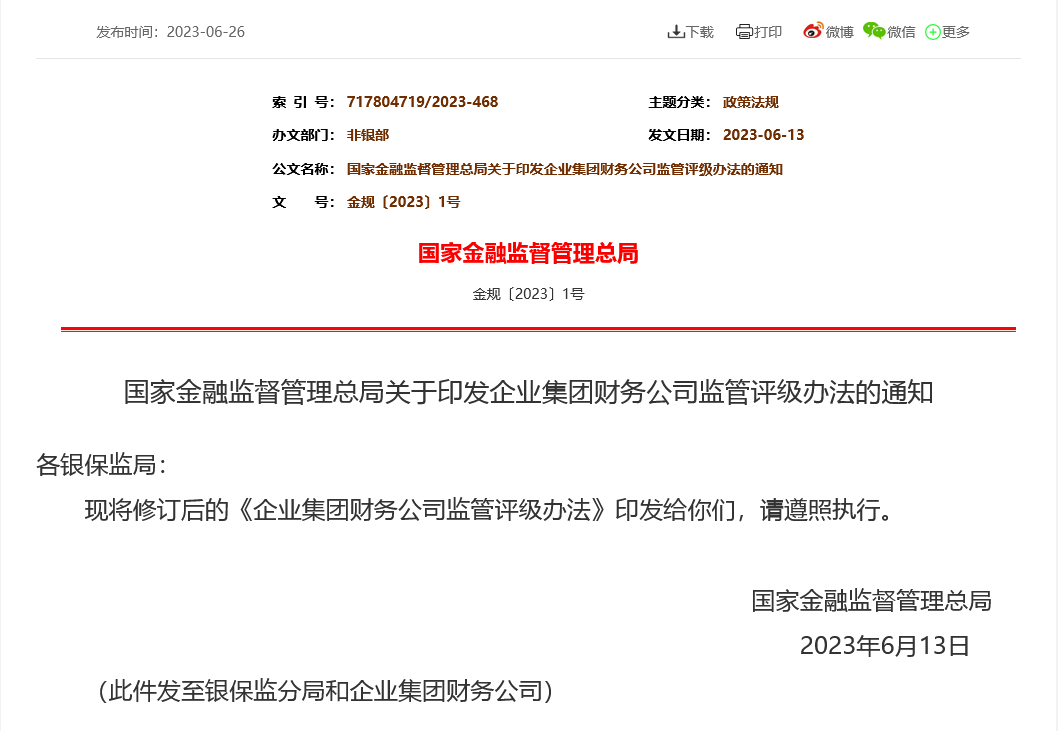This screenshot has height=731, width=1058.
Task: Open more sharing options plus icon
Action: [932, 32]
